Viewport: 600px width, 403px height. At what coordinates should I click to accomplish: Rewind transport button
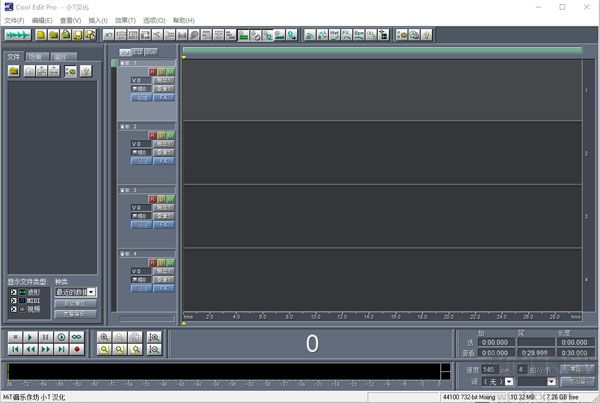tap(30, 349)
